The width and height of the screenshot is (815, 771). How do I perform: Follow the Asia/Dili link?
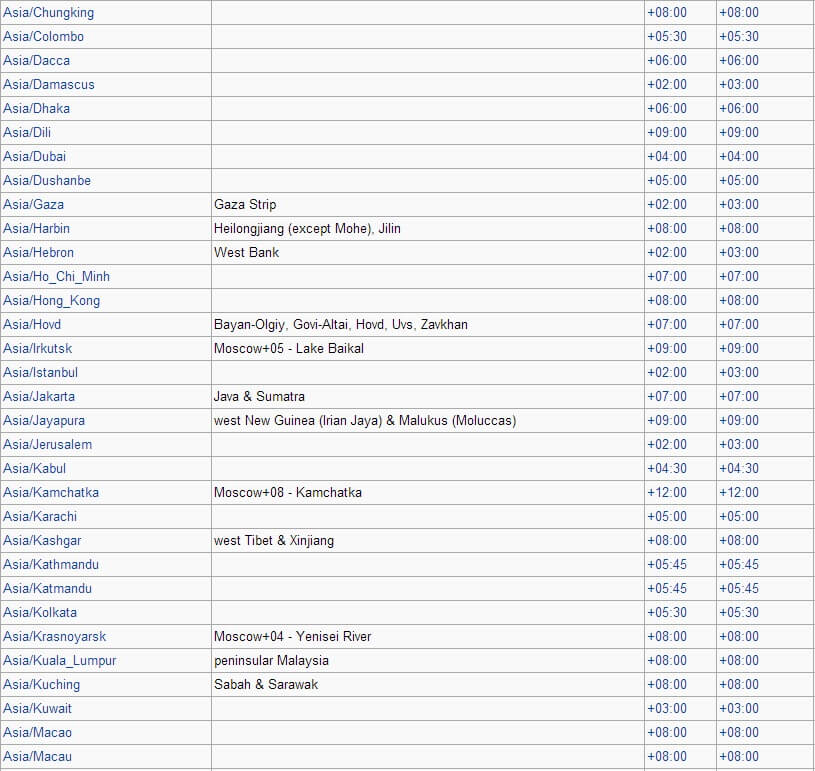27,132
